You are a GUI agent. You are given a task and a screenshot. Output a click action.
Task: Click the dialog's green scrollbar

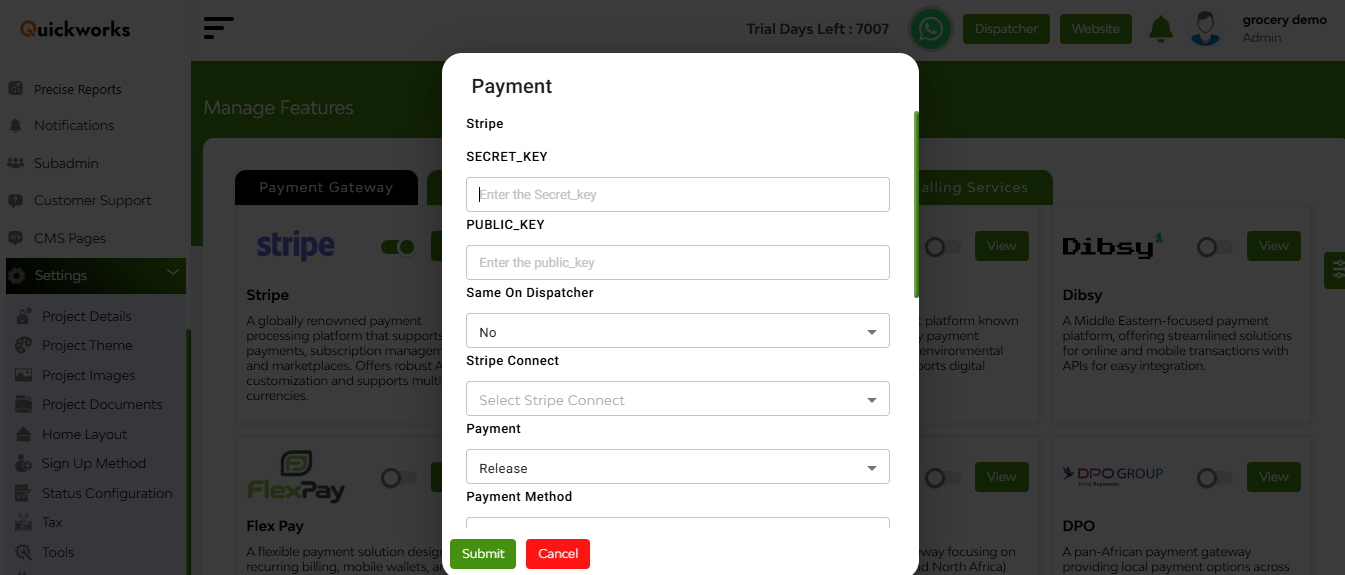916,204
